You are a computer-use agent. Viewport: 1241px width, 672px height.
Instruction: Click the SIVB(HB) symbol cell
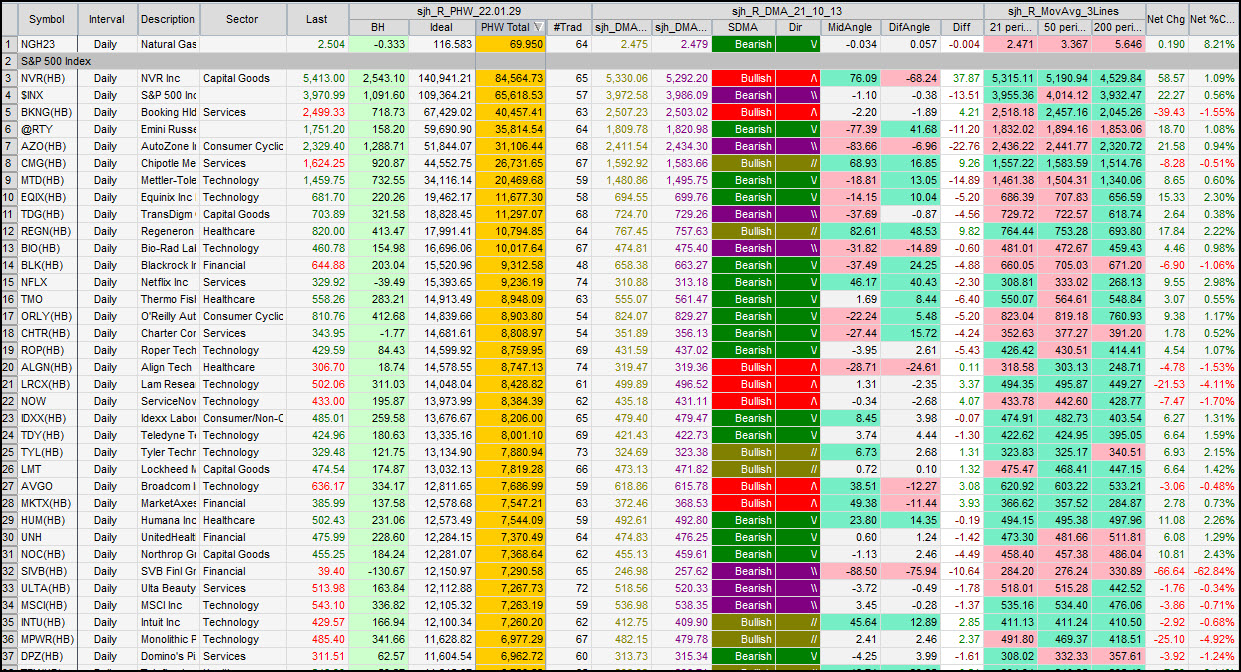click(x=47, y=571)
